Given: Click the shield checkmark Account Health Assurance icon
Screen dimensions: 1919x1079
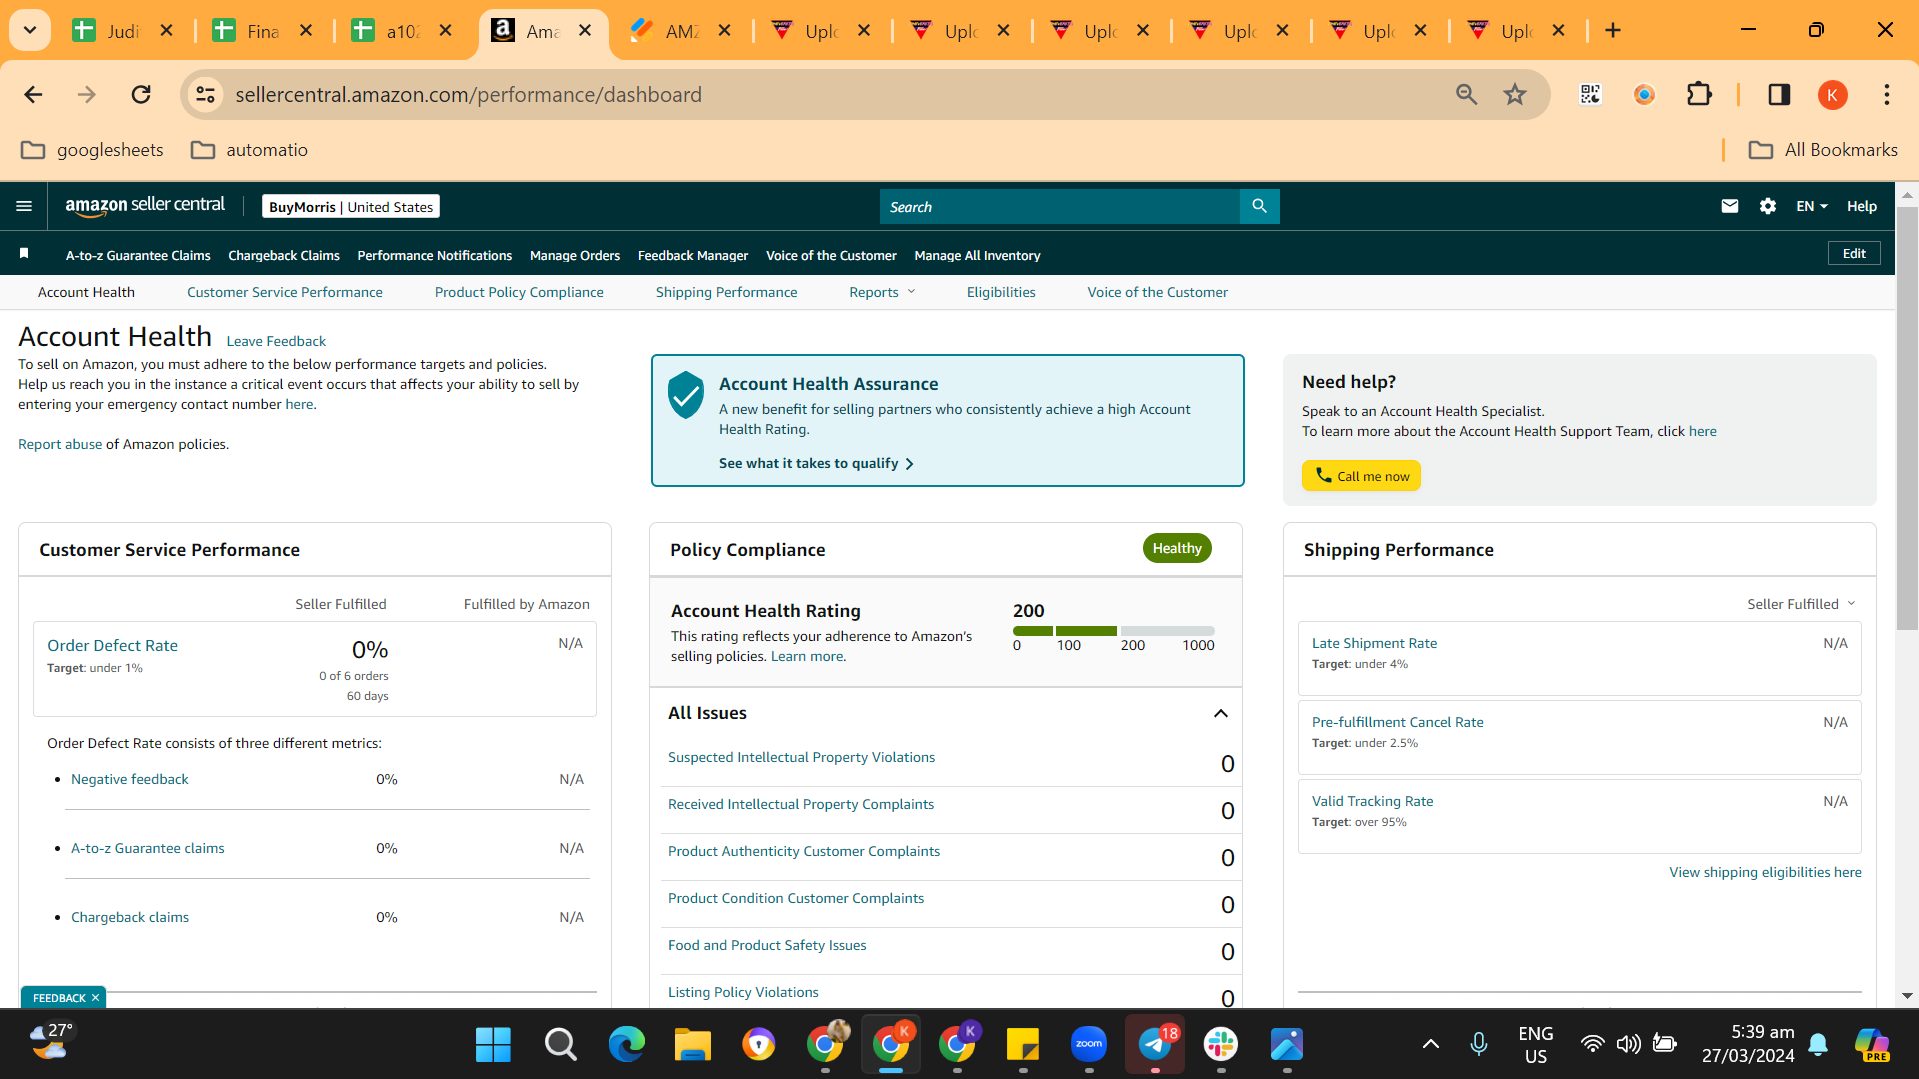Looking at the screenshot, I should (686, 395).
